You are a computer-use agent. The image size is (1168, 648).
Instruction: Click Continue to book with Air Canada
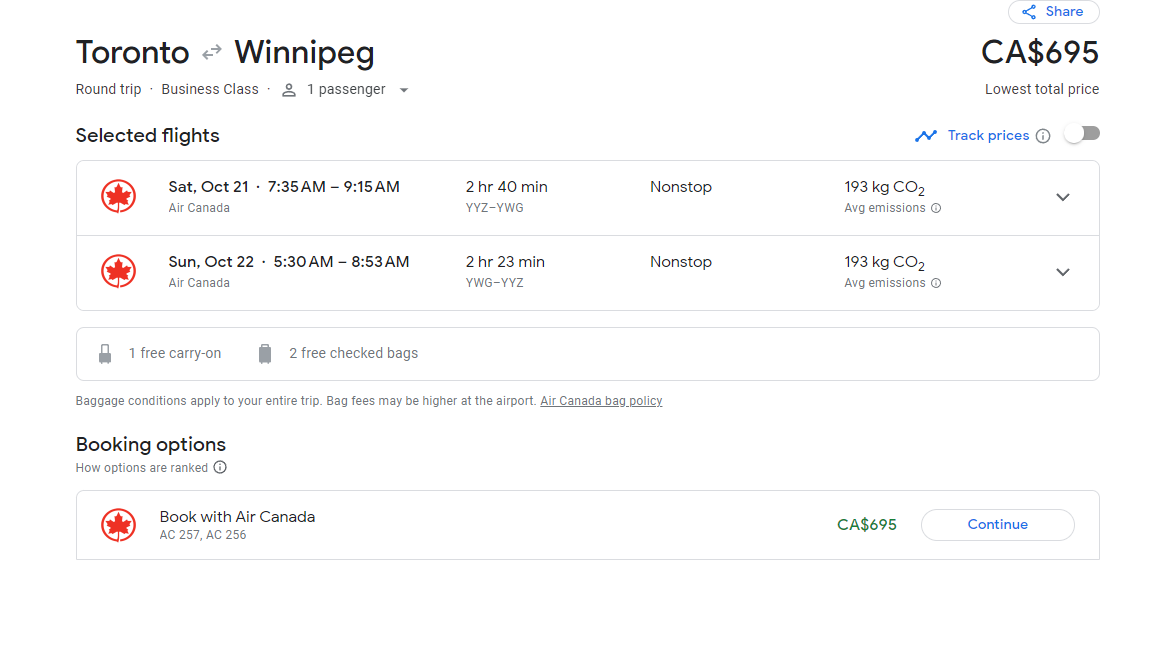[997, 525]
